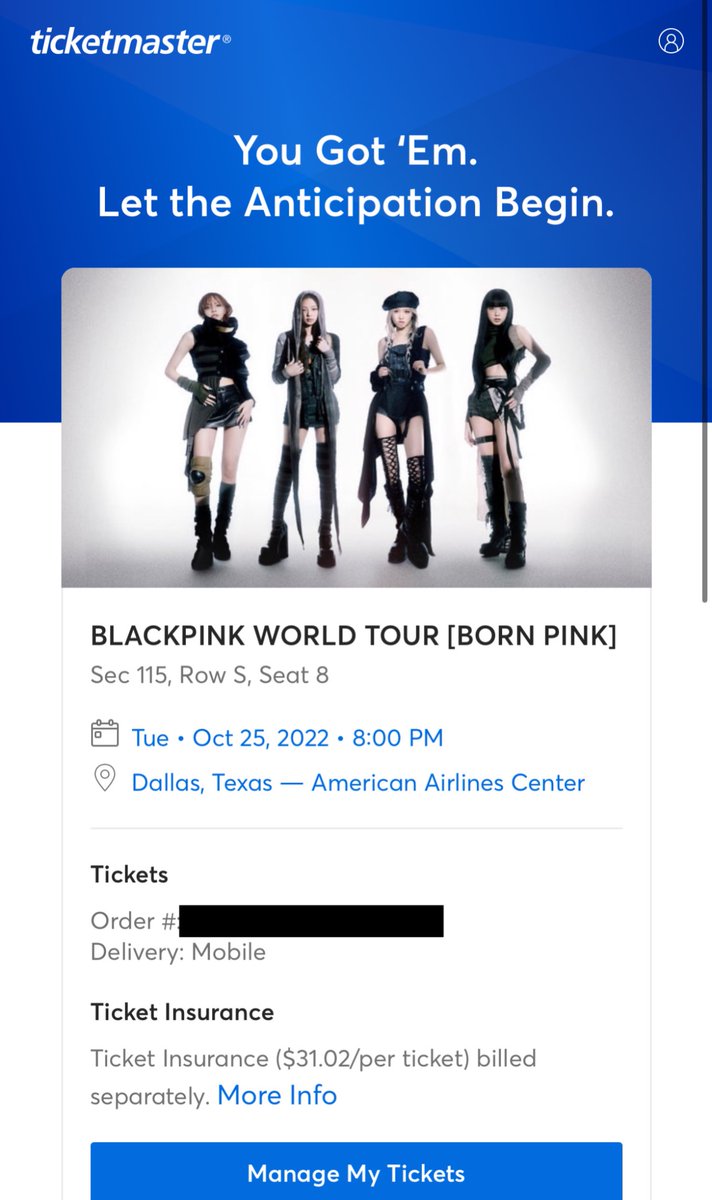The height and width of the screenshot is (1200, 712).
Task: Click the page scrollbar on the right edge
Action: [x=705, y=300]
